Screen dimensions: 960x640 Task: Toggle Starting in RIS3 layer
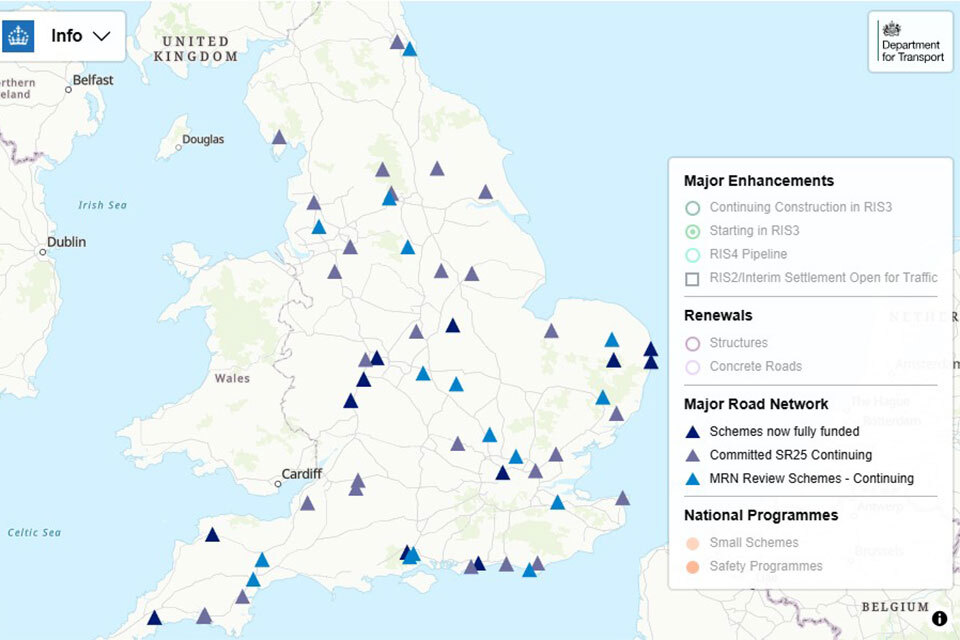point(692,231)
